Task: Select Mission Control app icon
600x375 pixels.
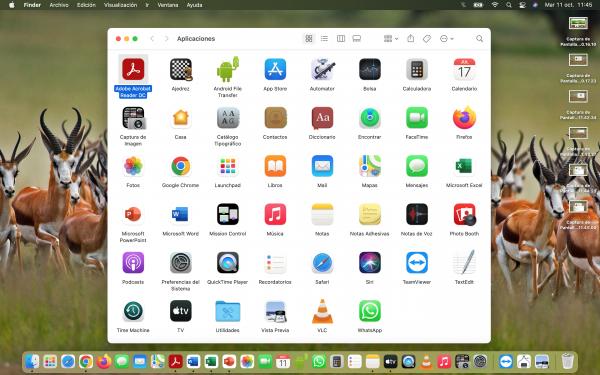Action: [x=228, y=215]
